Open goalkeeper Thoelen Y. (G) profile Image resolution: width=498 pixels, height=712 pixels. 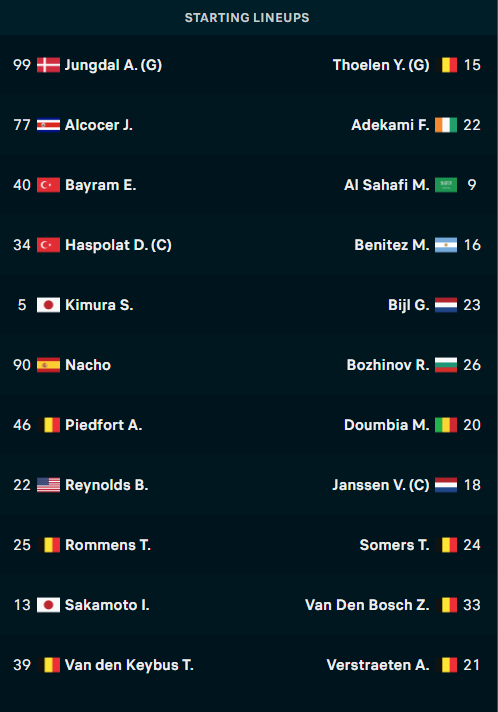[381, 65]
